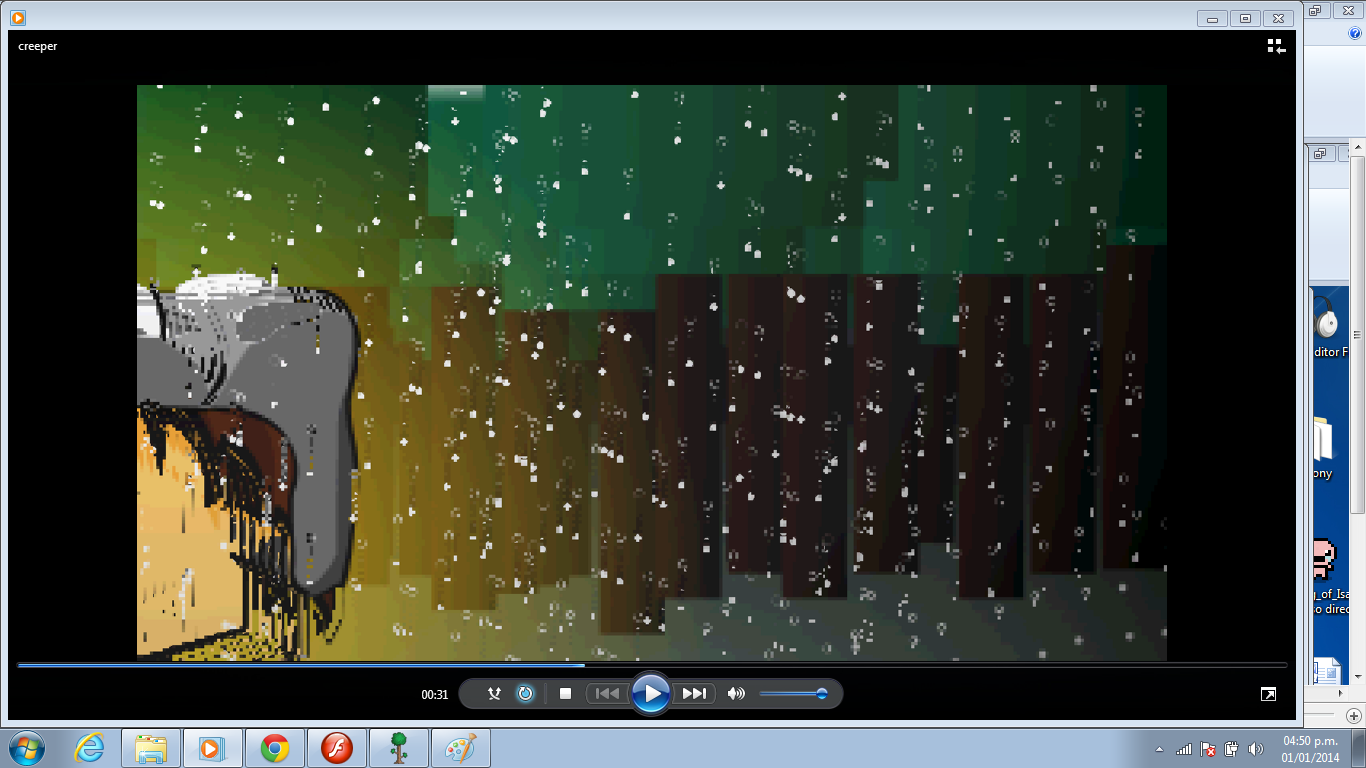Toggle shuffle mode in player controls
1366x768 pixels.
pyautogui.click(x=494, y=693)
